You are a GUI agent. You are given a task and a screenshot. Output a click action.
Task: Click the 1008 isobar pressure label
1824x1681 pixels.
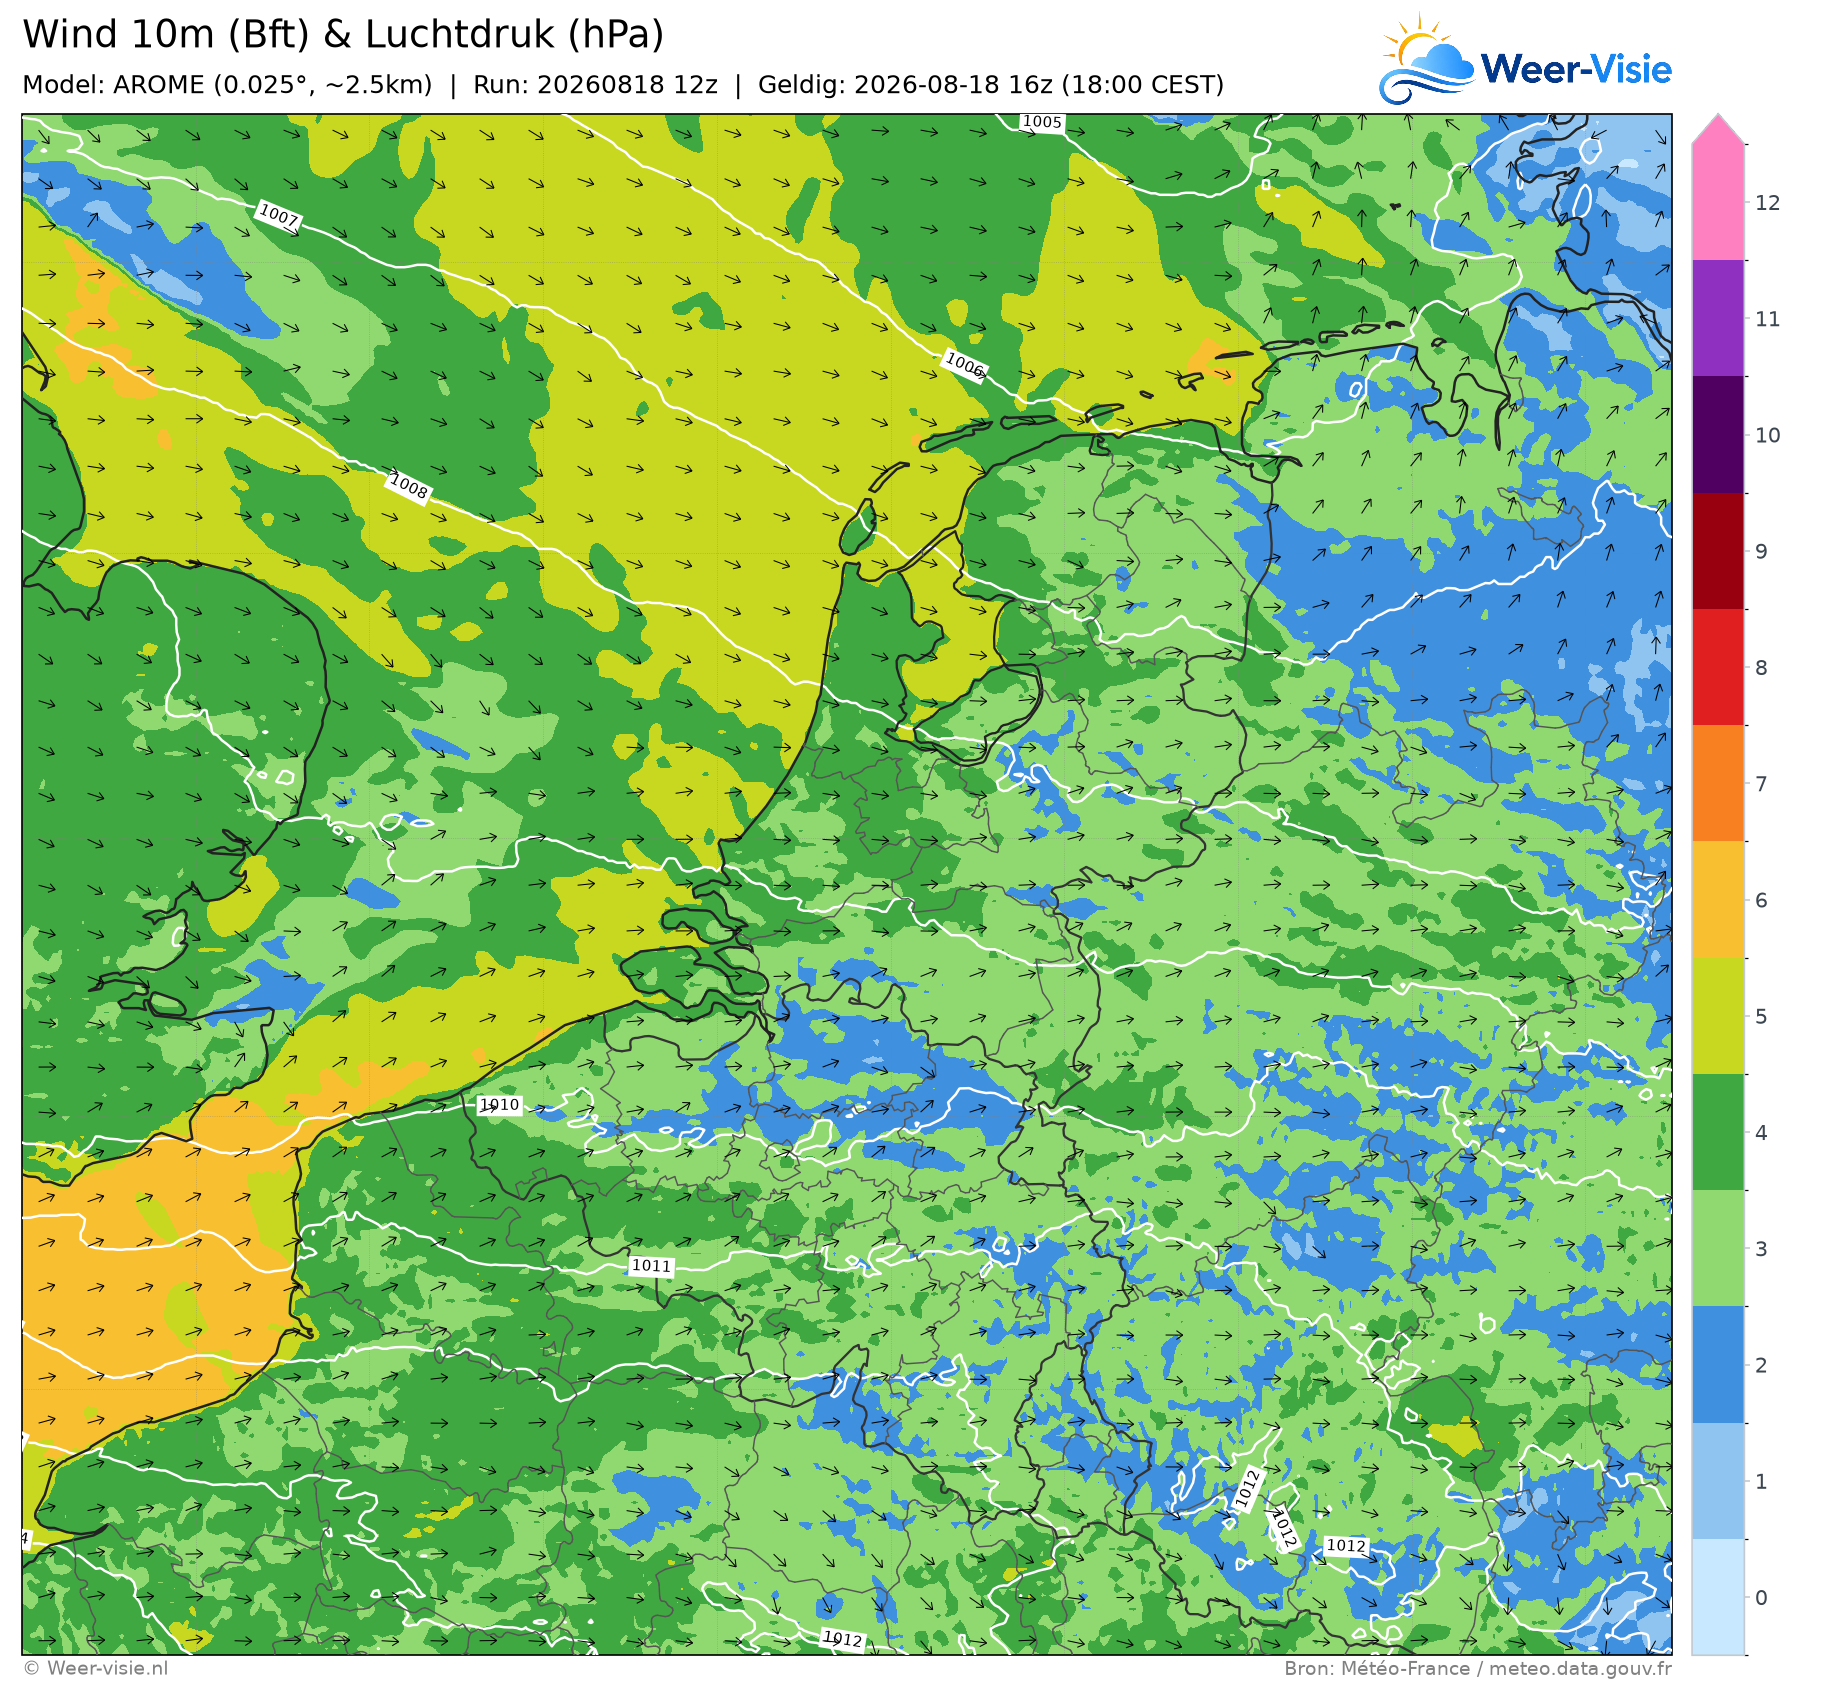408,487
